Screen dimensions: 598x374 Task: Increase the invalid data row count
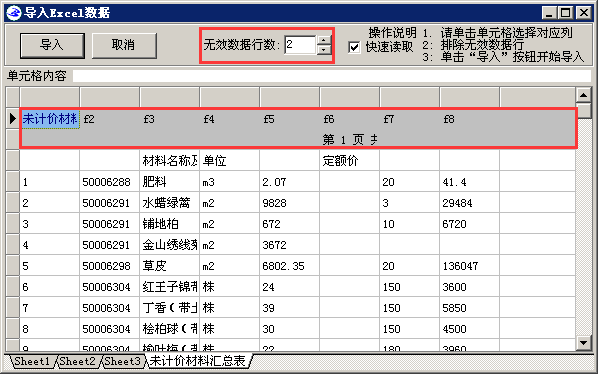[324, 40]
